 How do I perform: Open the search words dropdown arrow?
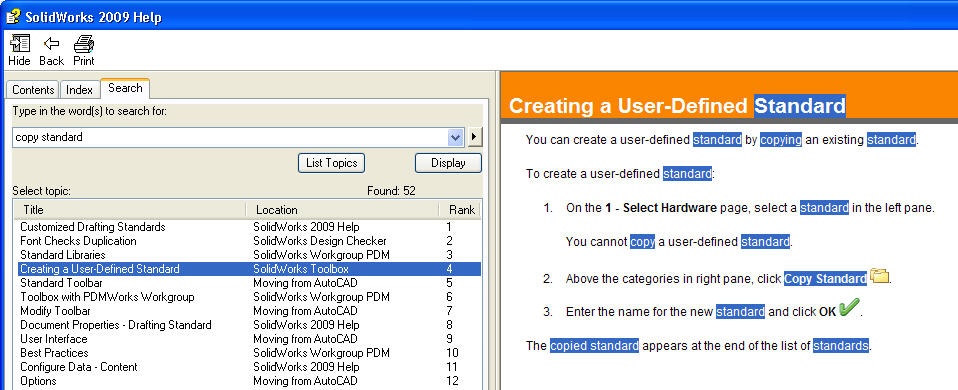point(455,138)
